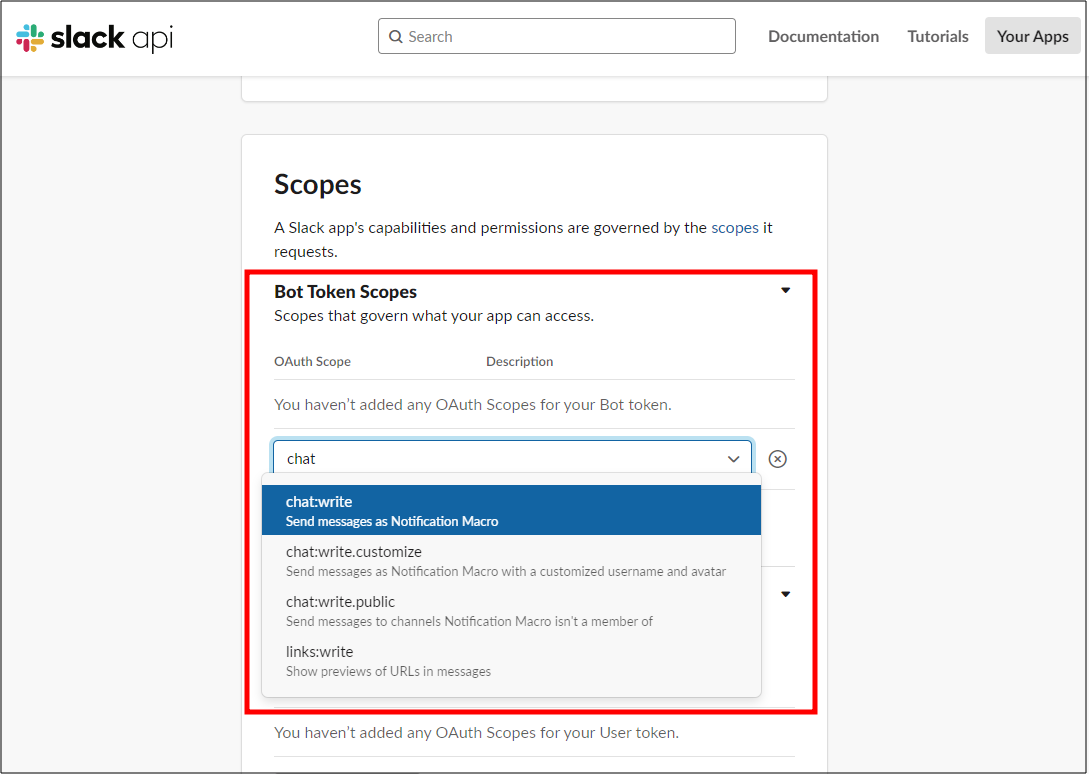Screen dimensions: 1089x774
Task: Click the OAuth Scope column header
Action: tap(313, 361)
